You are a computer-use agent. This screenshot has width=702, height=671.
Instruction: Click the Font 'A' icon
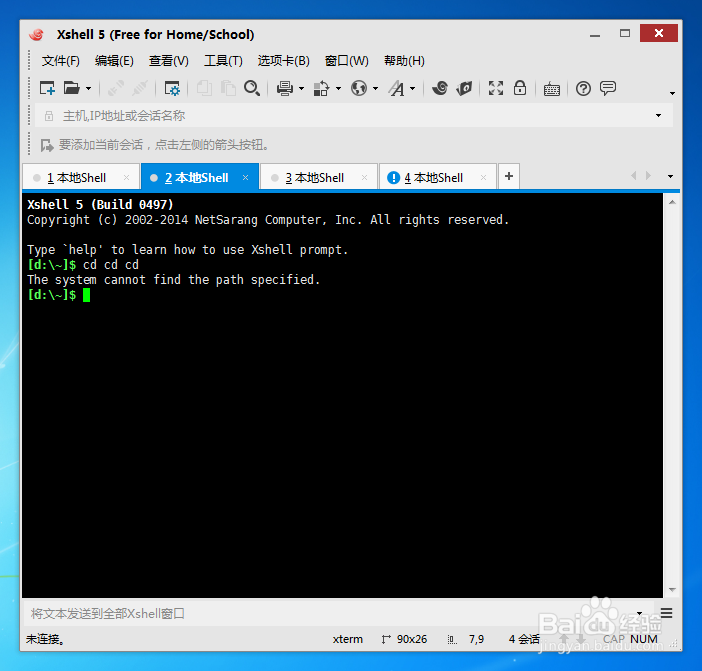coord(396,88)
